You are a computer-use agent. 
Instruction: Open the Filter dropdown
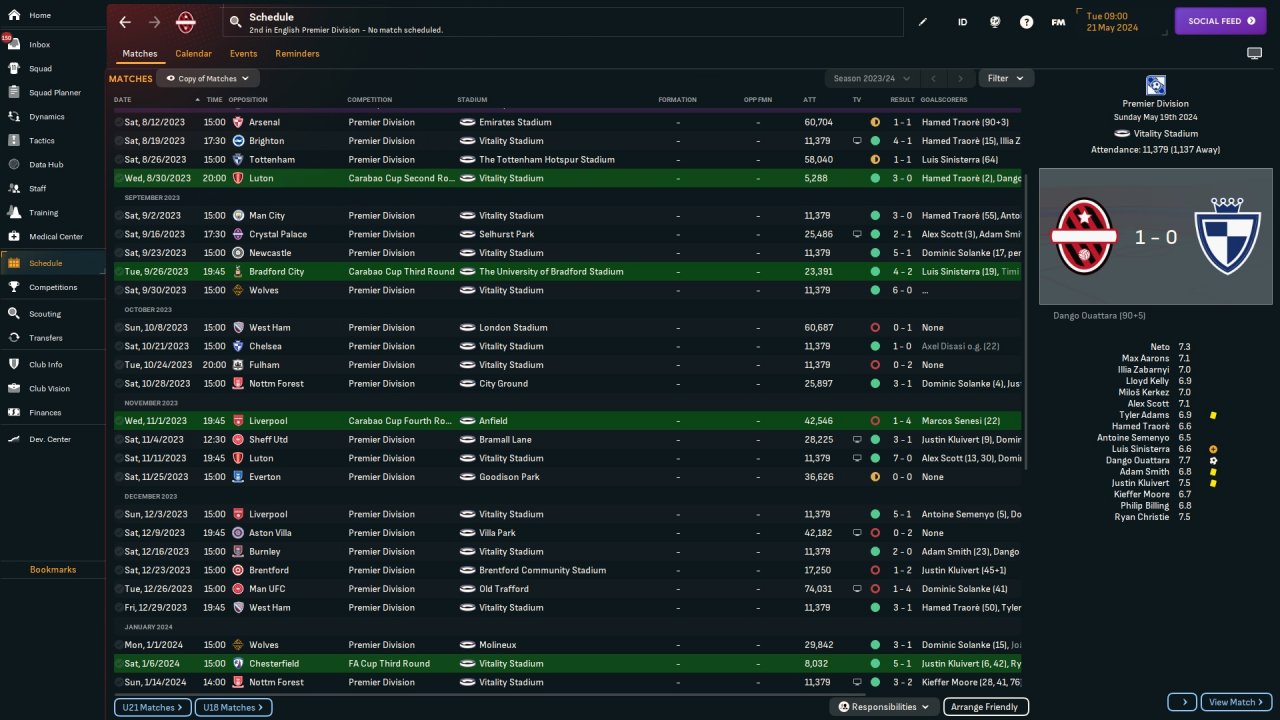(x=1006, y=78)
